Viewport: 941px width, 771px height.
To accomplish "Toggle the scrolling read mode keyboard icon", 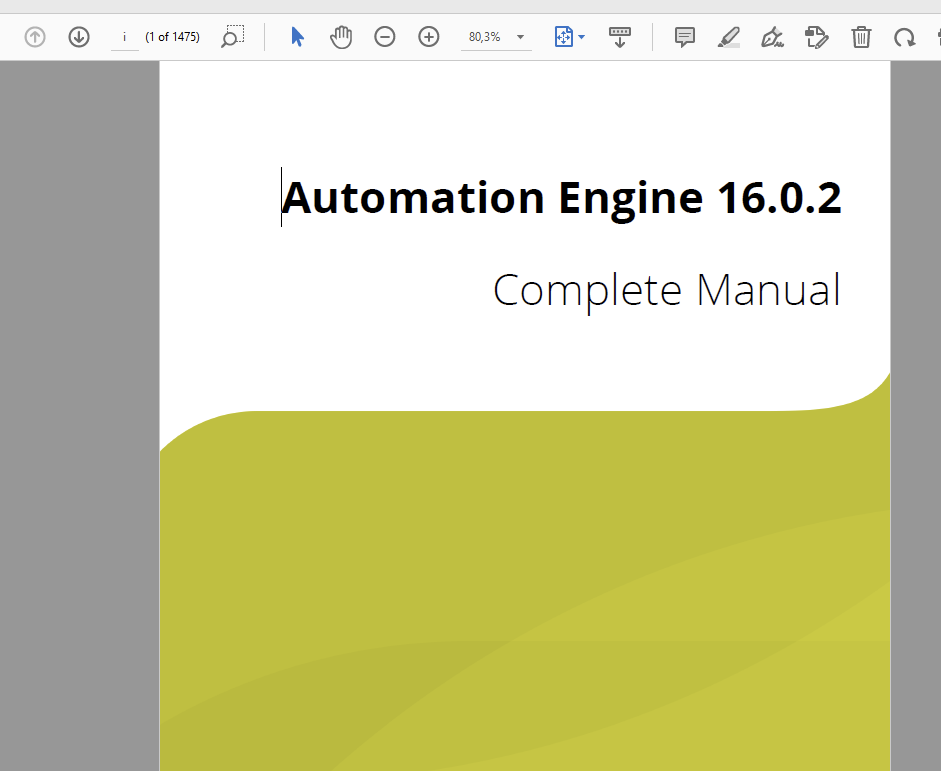I will point(620,37).
